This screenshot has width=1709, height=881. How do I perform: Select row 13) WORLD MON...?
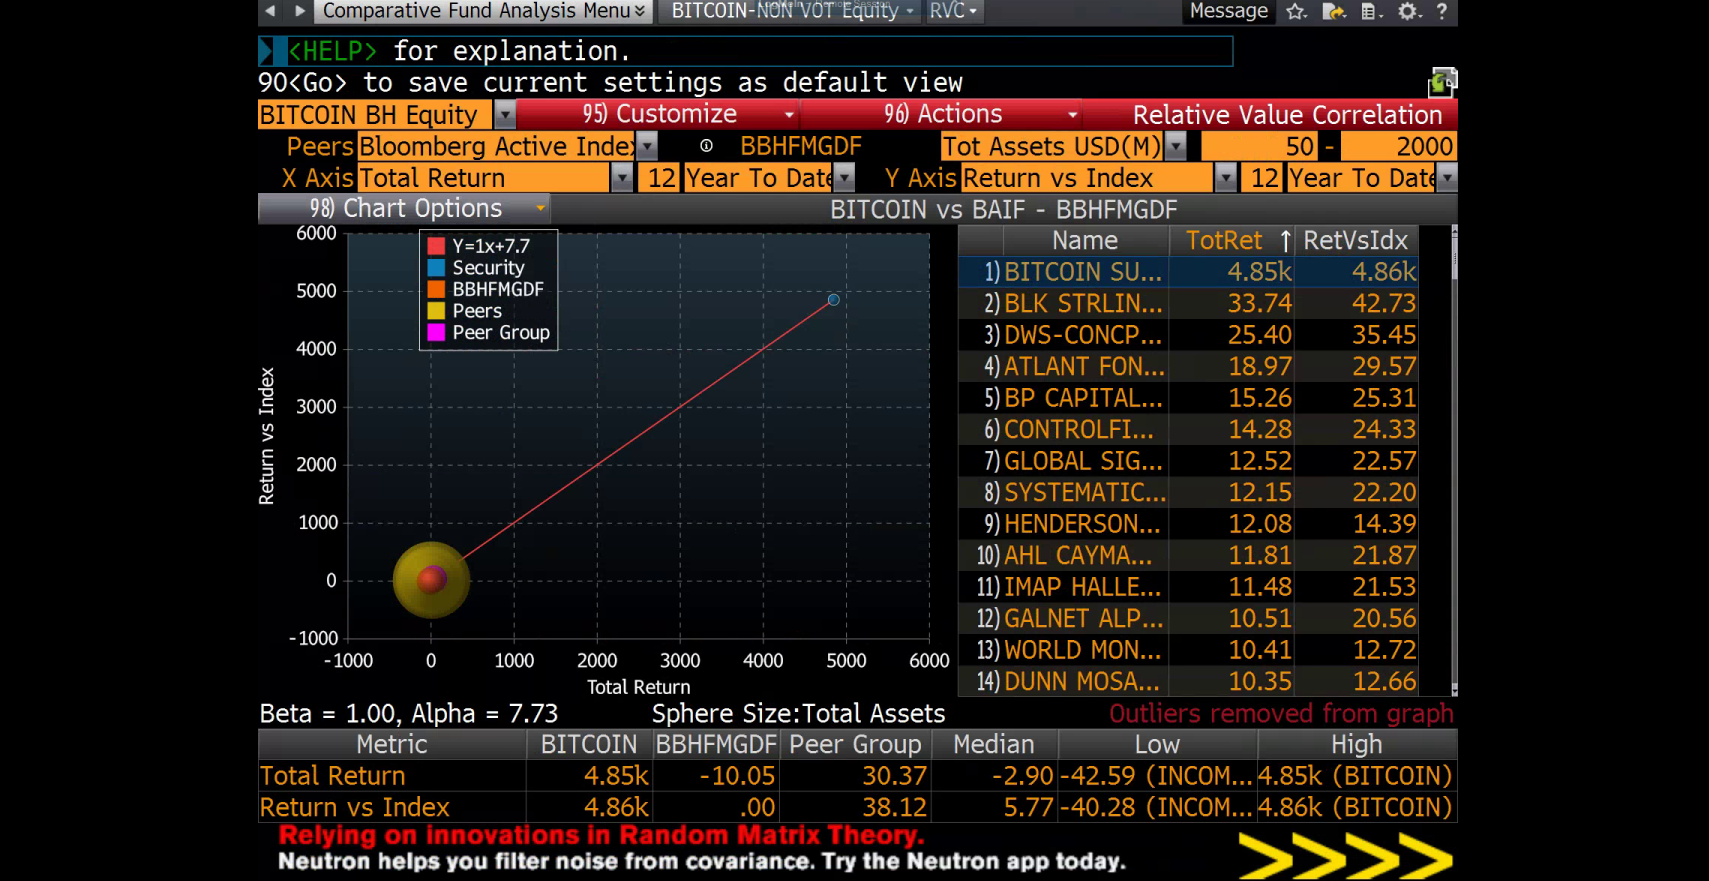1188,650
